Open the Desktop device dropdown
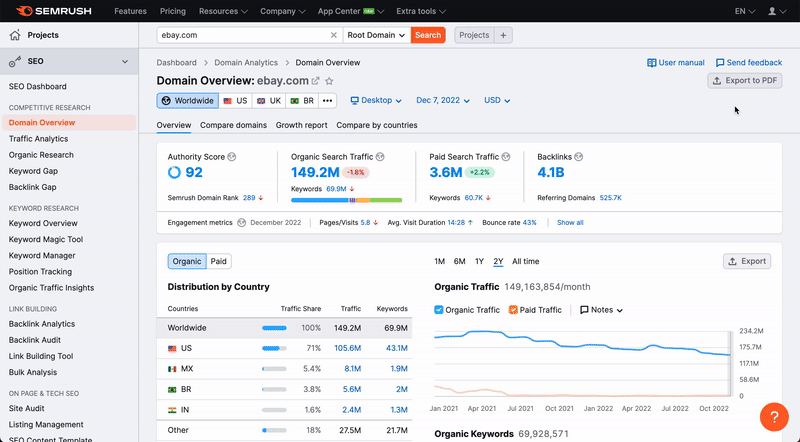Image resolution: width=800 pixels, height=442 pixels. tap(376, 101)
